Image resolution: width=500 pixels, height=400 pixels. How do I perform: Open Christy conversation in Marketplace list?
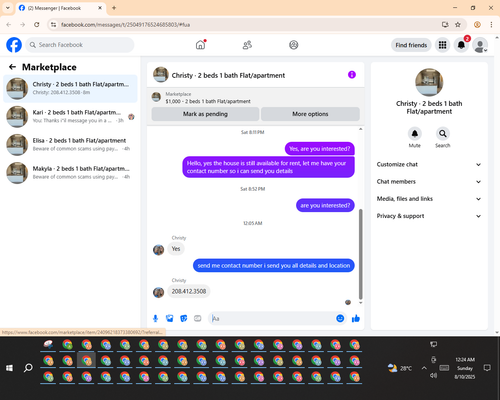coord(70,89)
